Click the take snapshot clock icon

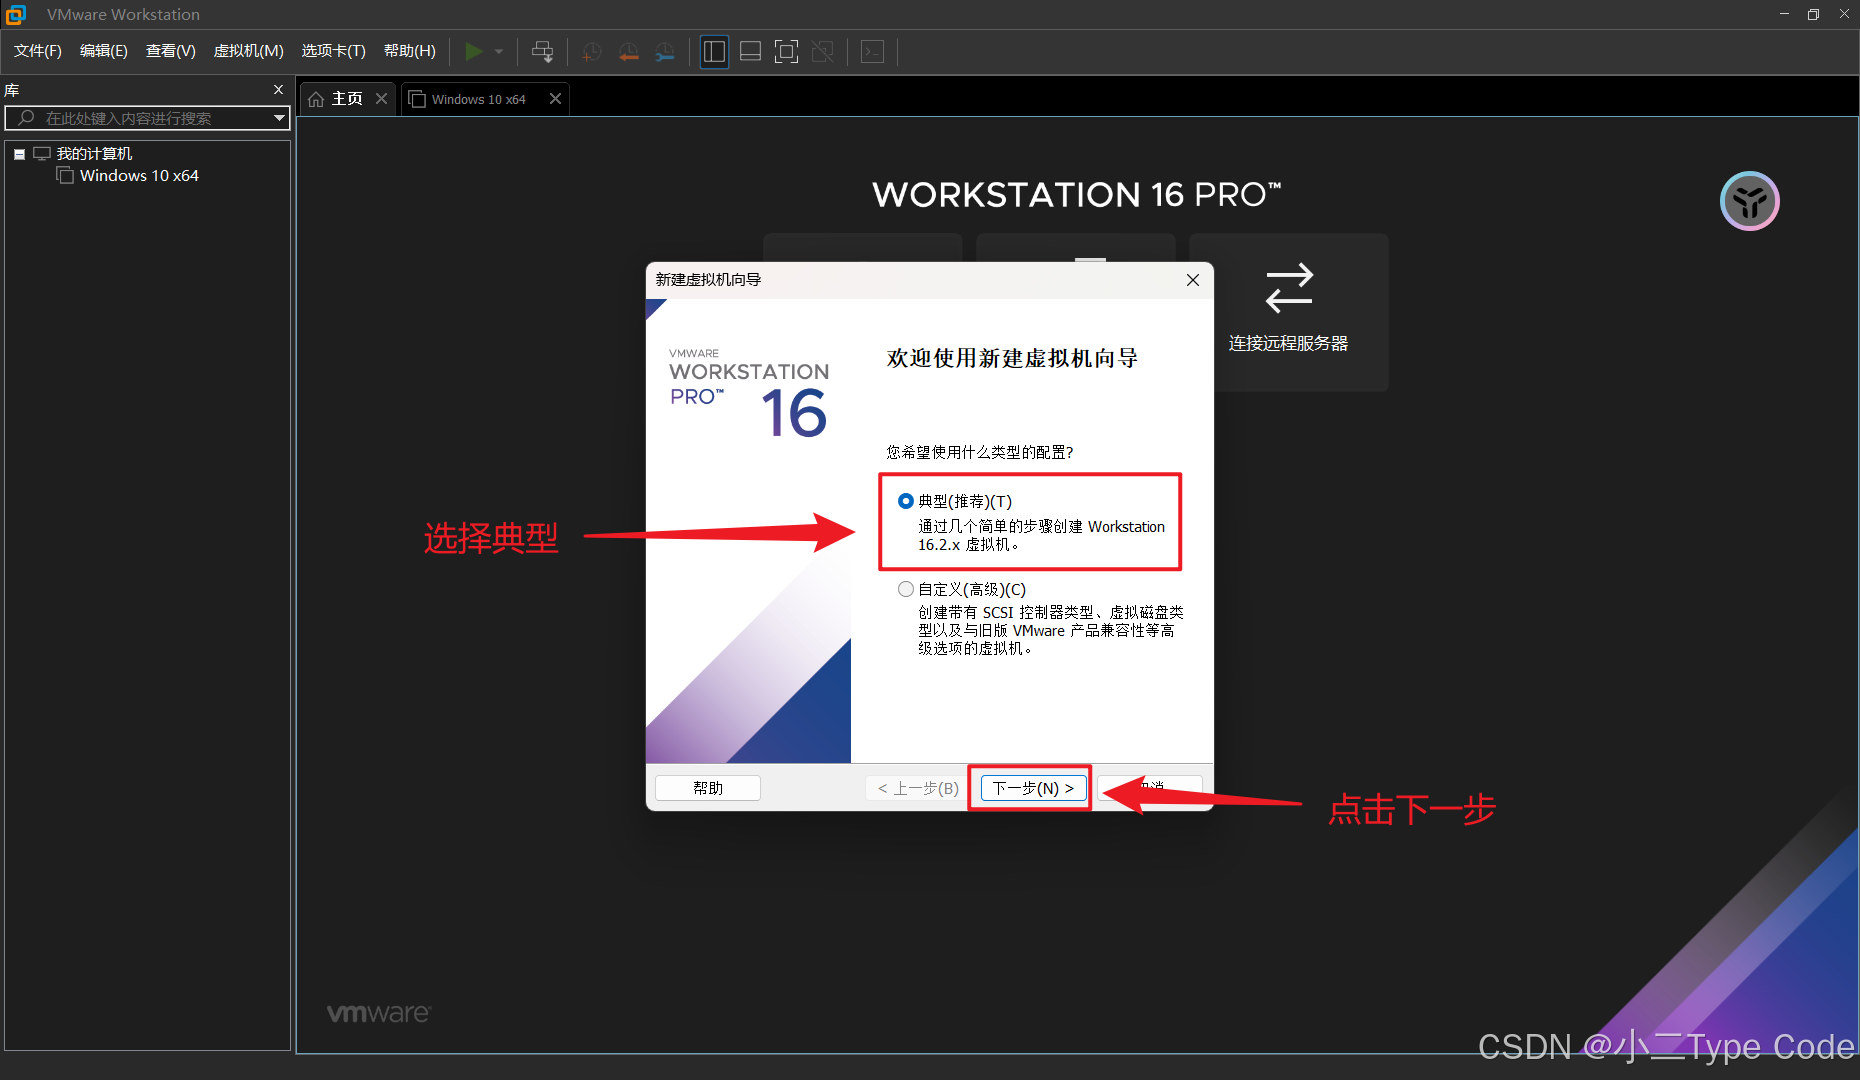(x=592, y=51)
